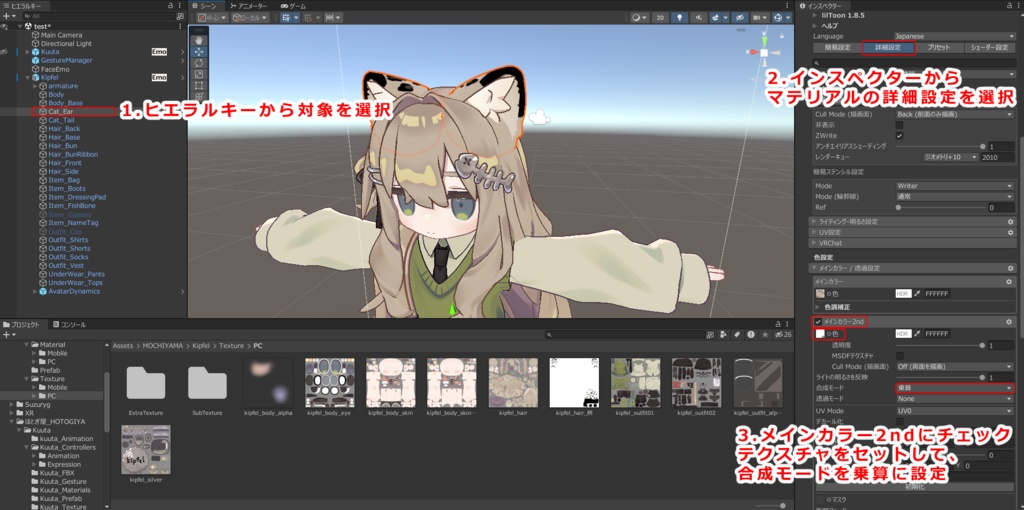This screenshot has height=510, width=1024.
Task: Toggle the 非表示 checkbox
Action: click(x=899, y=125)
